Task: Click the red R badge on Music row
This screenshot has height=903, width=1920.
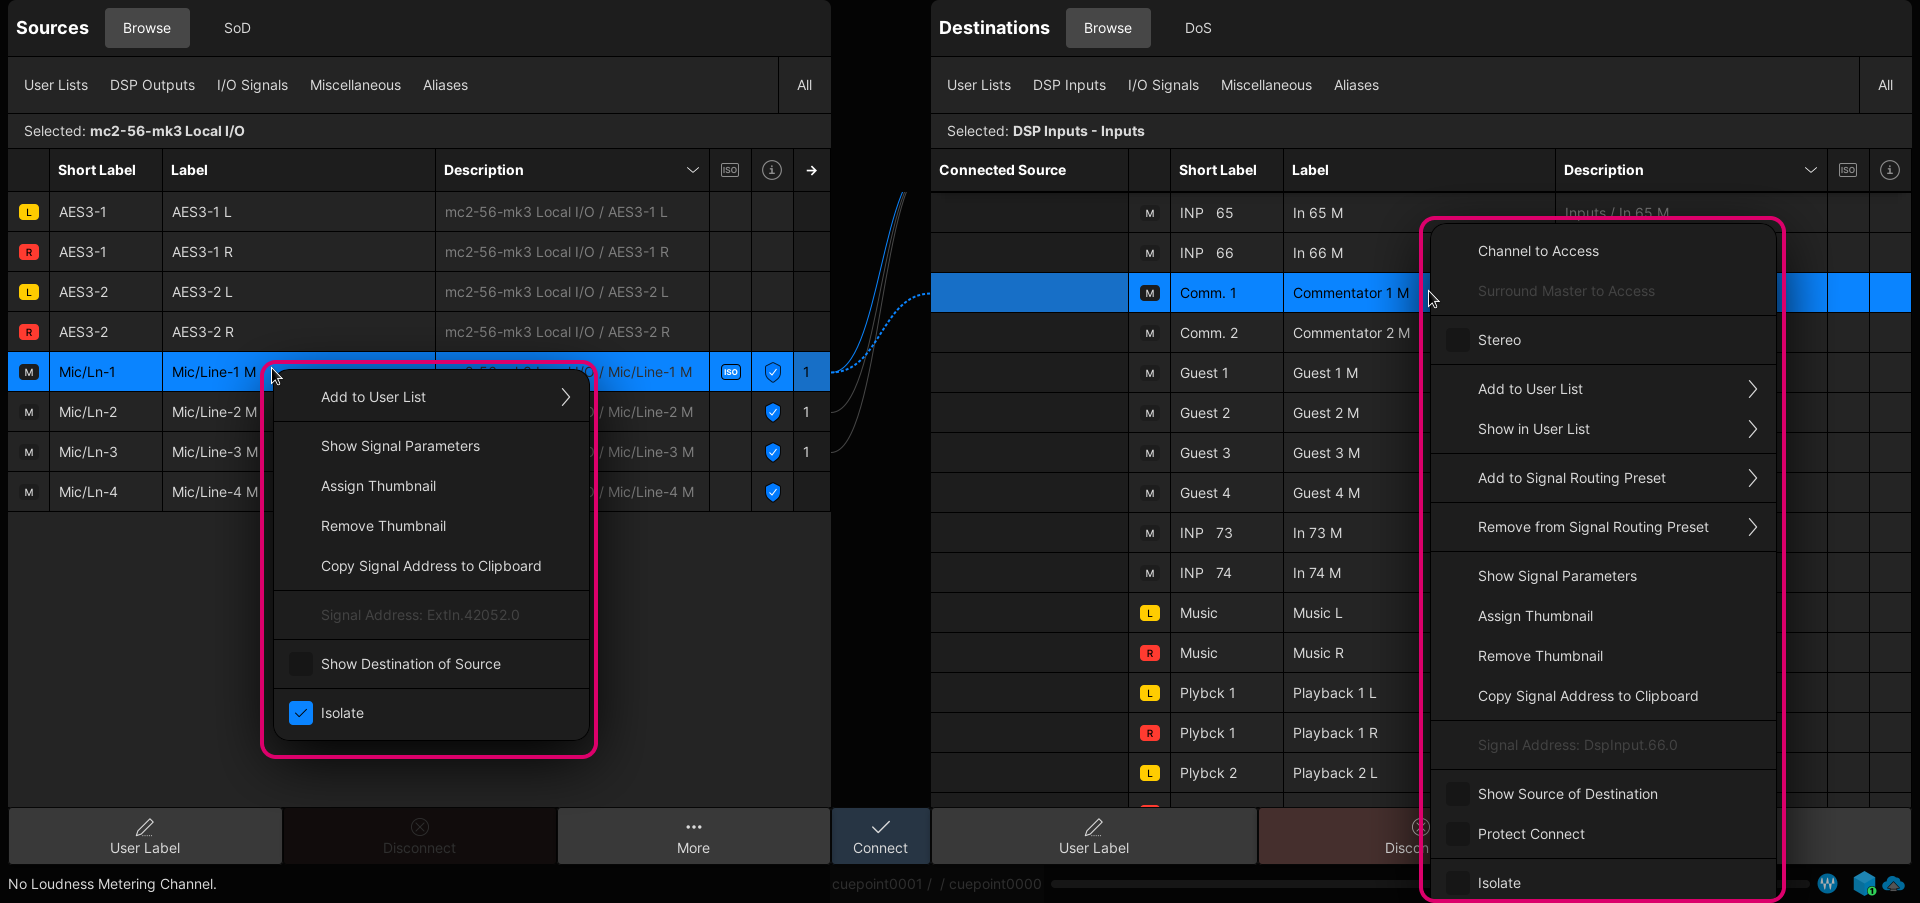Action: click(1150, 653)
